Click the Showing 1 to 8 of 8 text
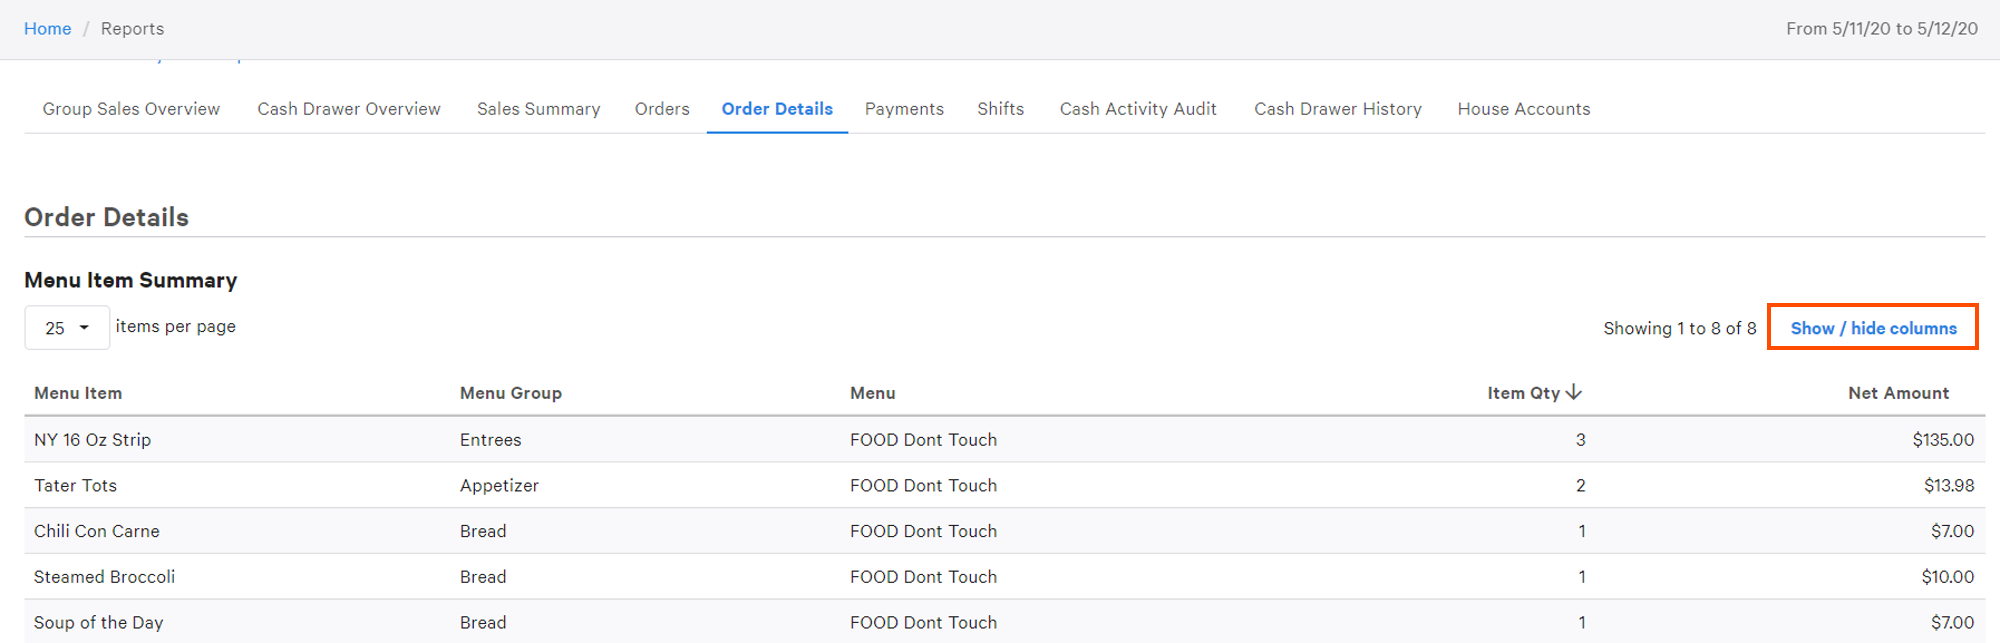The height and width of the screenshot is (643, 2000). (x=1679, y=328)
